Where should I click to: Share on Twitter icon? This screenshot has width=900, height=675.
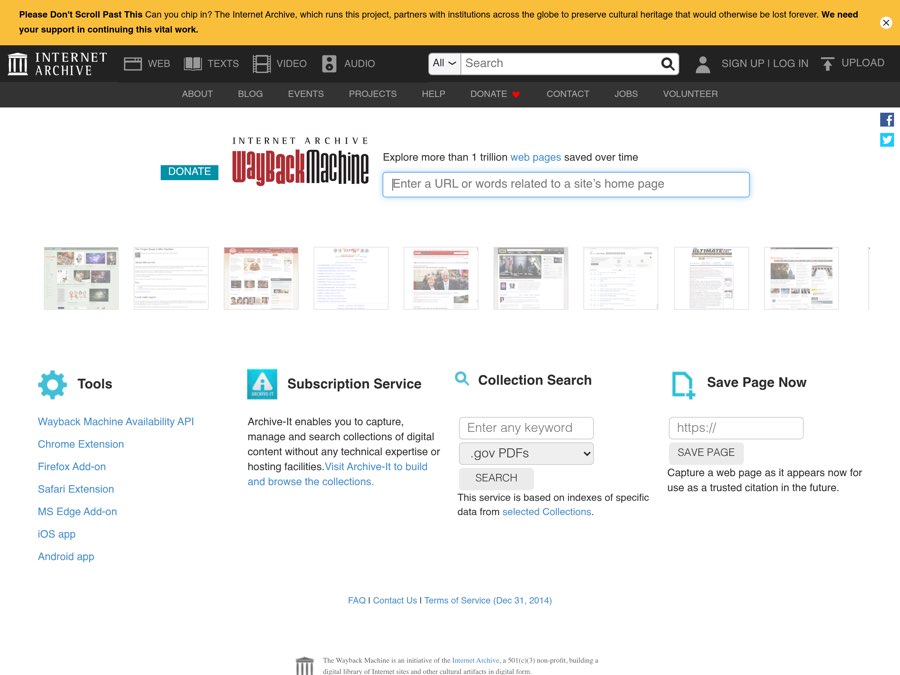point(887,140)
